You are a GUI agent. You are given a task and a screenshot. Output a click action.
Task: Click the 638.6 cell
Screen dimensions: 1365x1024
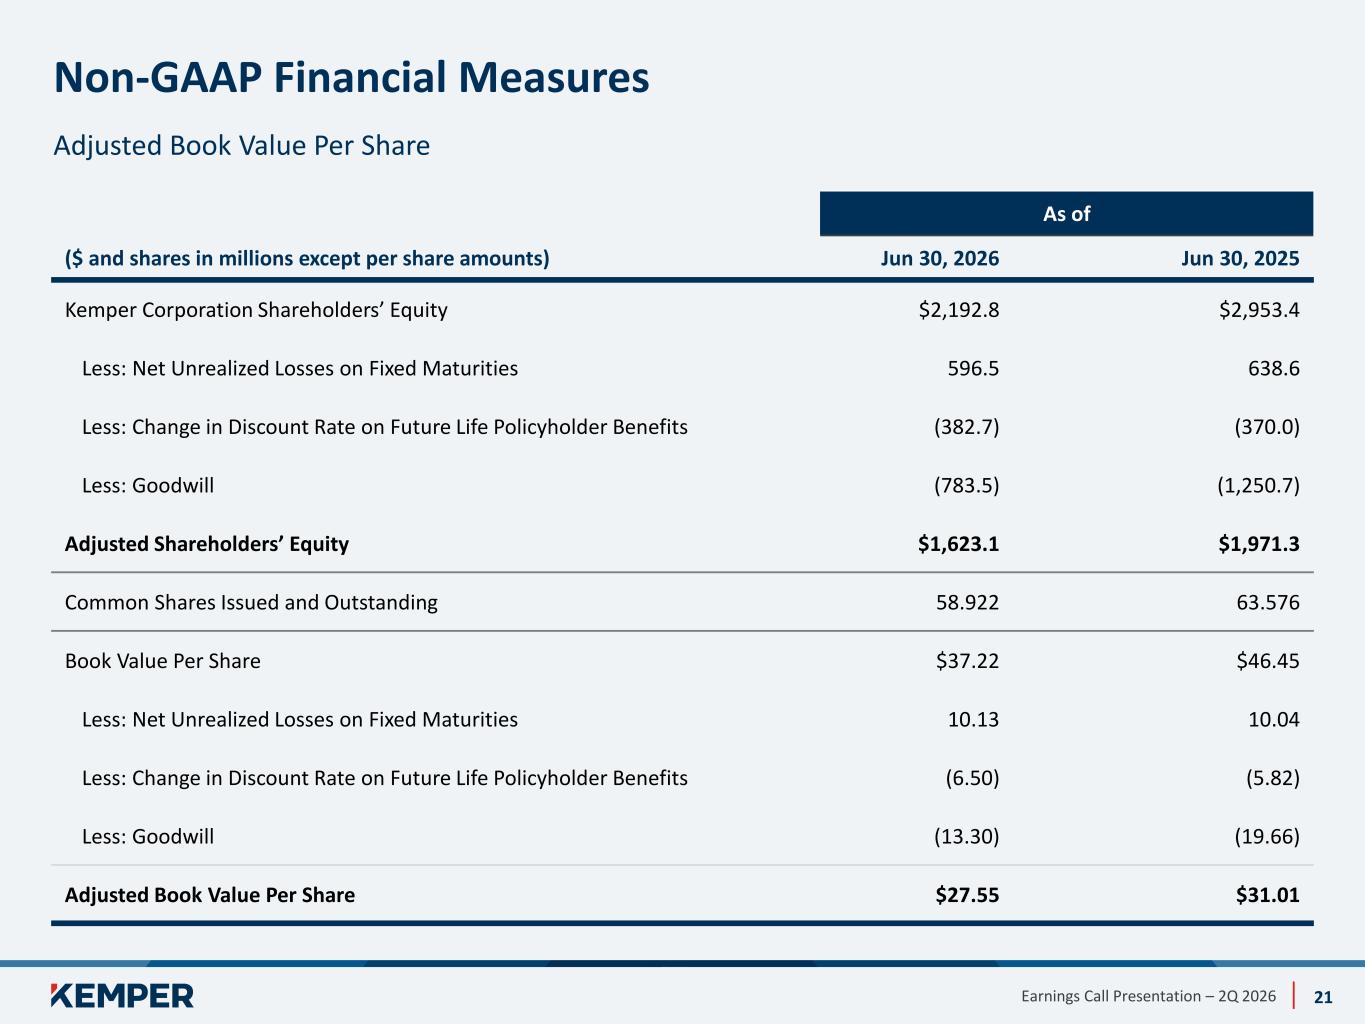click(1274, 369)
